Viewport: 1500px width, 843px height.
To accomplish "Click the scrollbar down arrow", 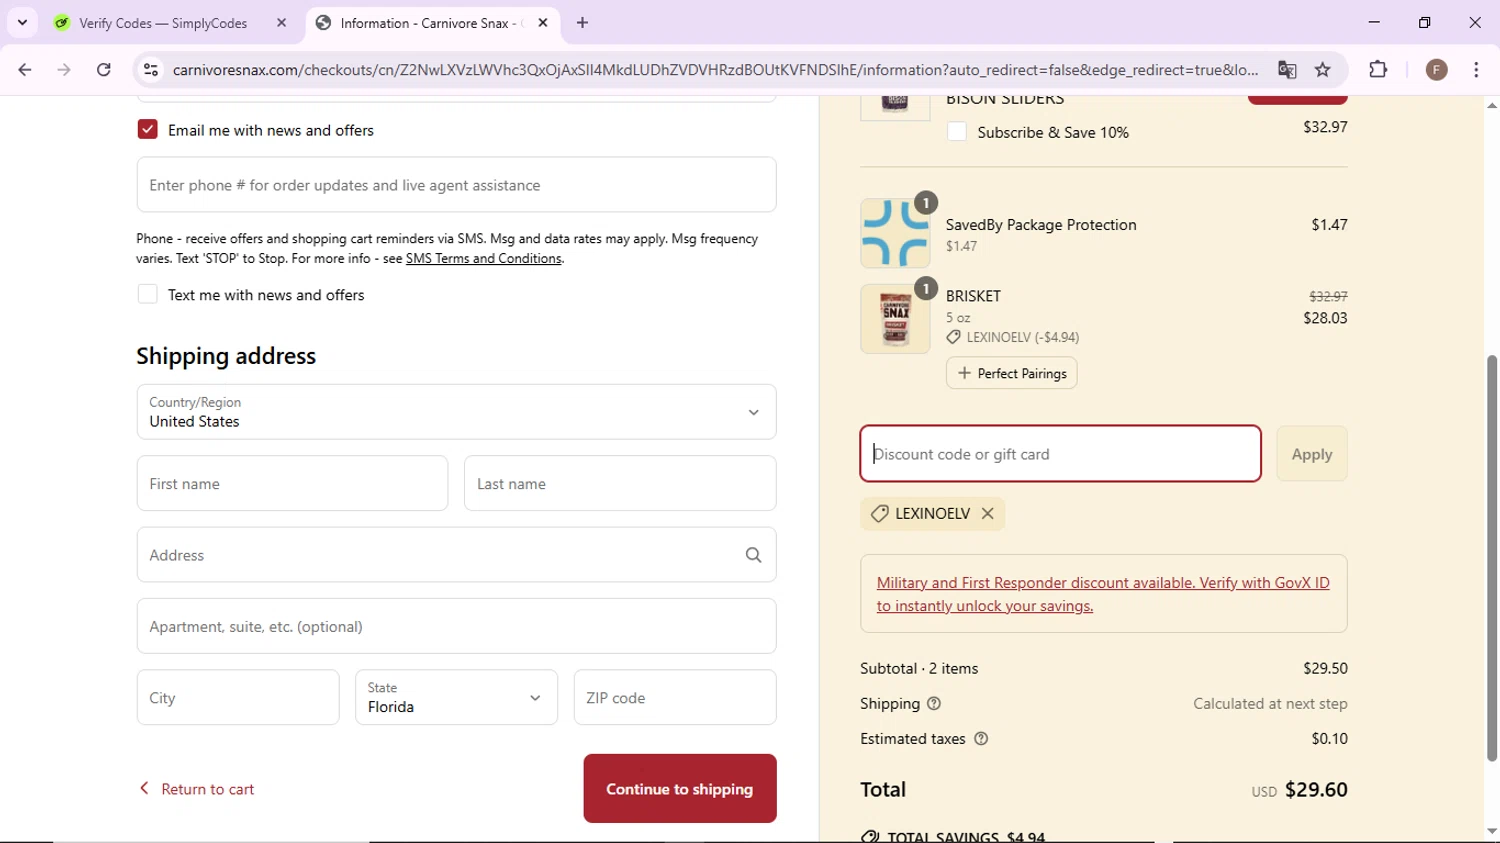I will click(x=1492, y=831).
